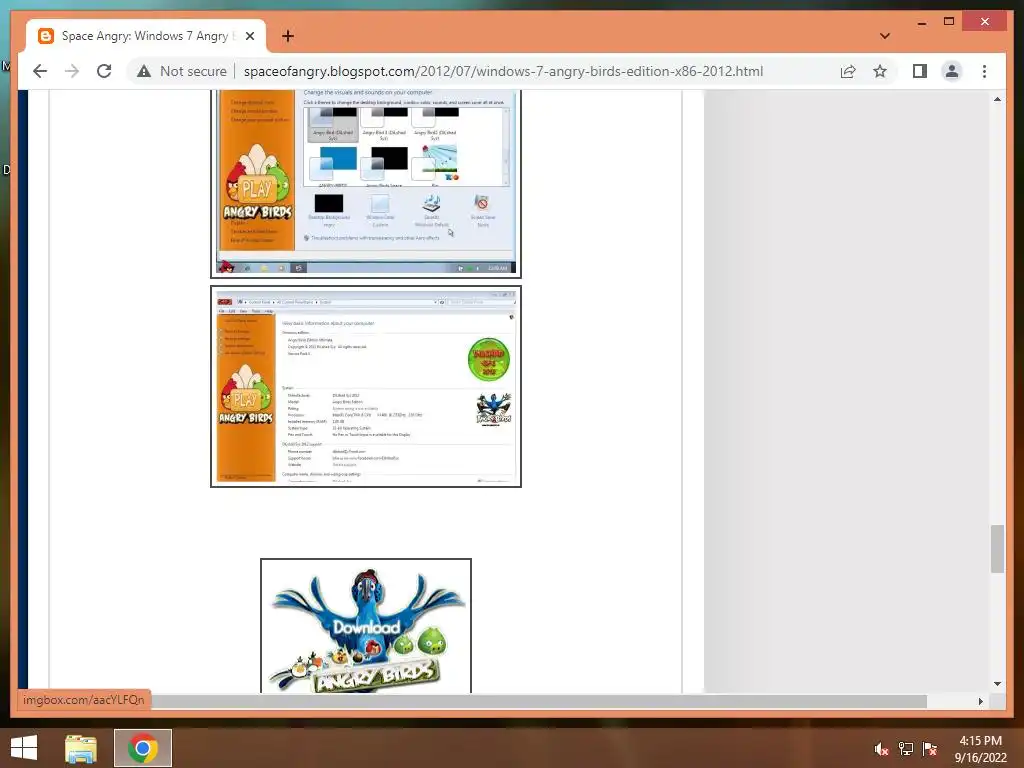This screenshot has height=768, width=1024.
Task: Click the Angry Birds Download image
Action: (366, 626)
